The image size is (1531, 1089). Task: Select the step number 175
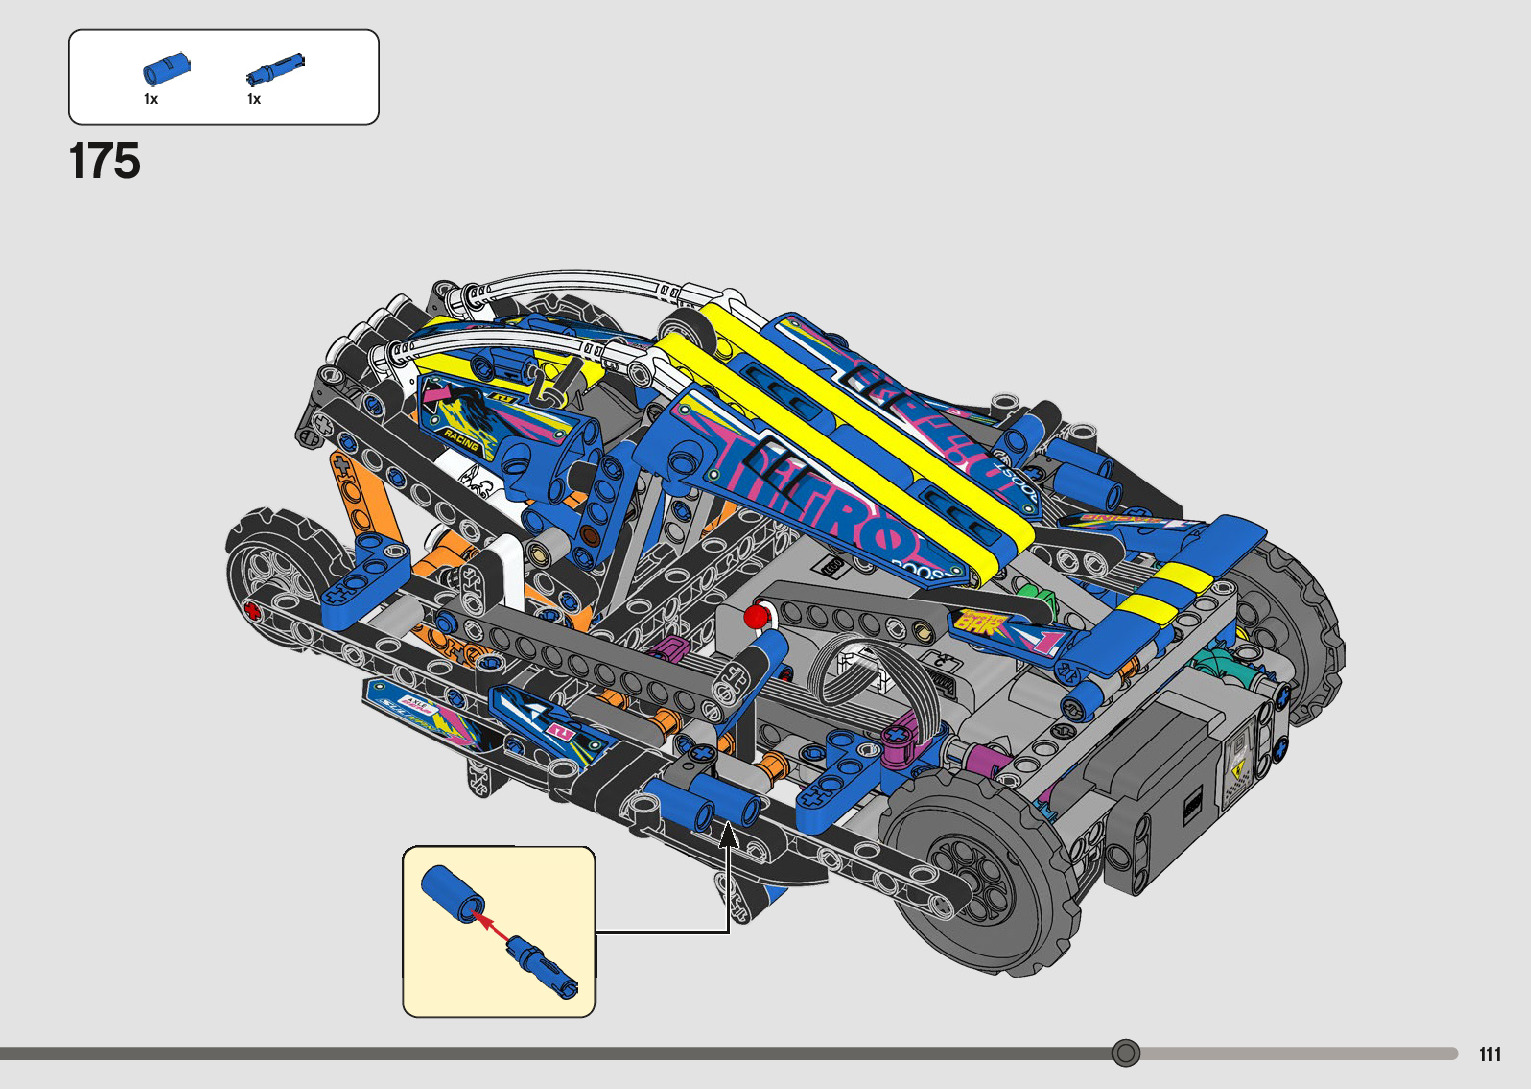tap(105, 161)
